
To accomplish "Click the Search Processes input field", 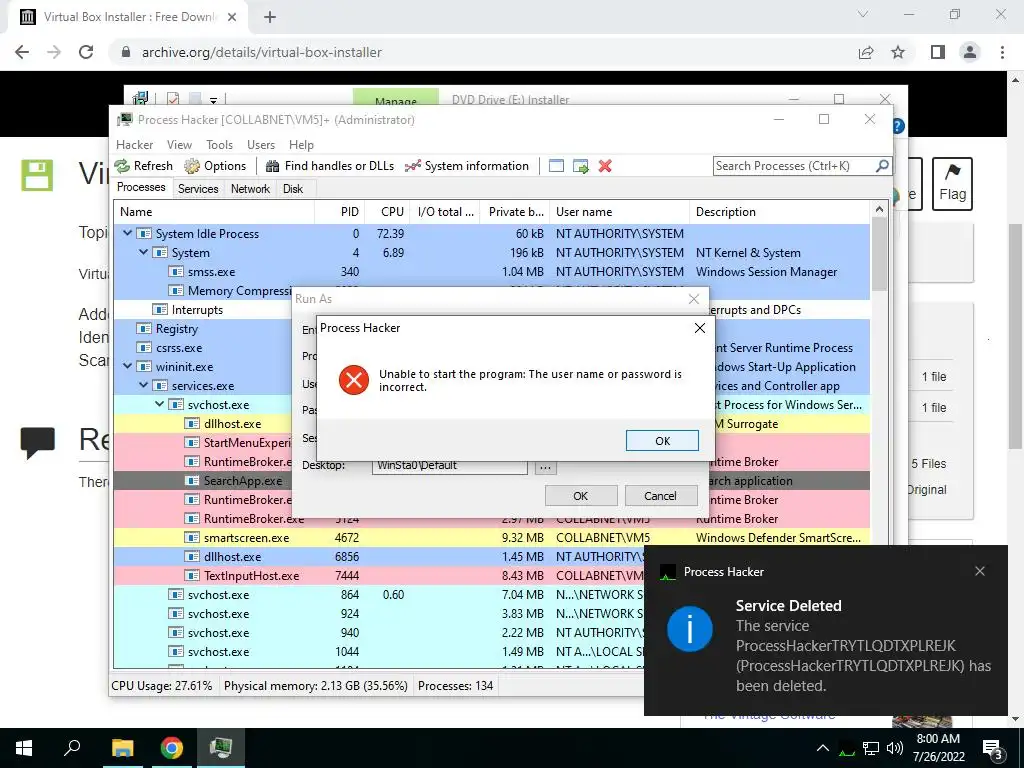I will [x=793, y=166].
